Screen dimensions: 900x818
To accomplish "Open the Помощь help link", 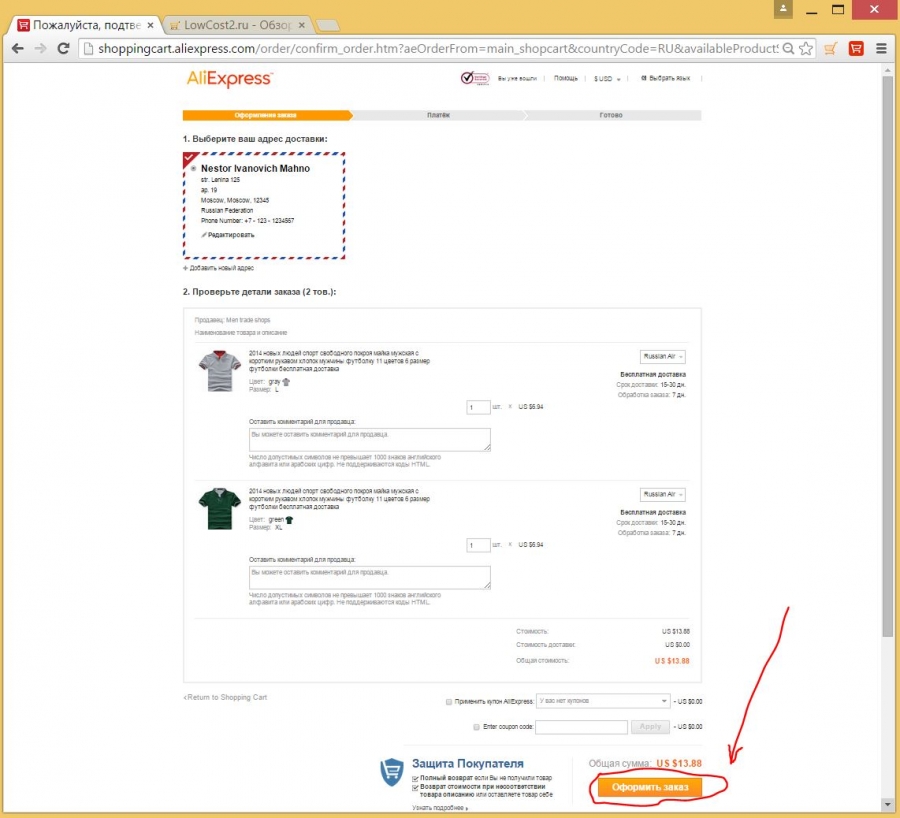I will click(x=565, y=78).
